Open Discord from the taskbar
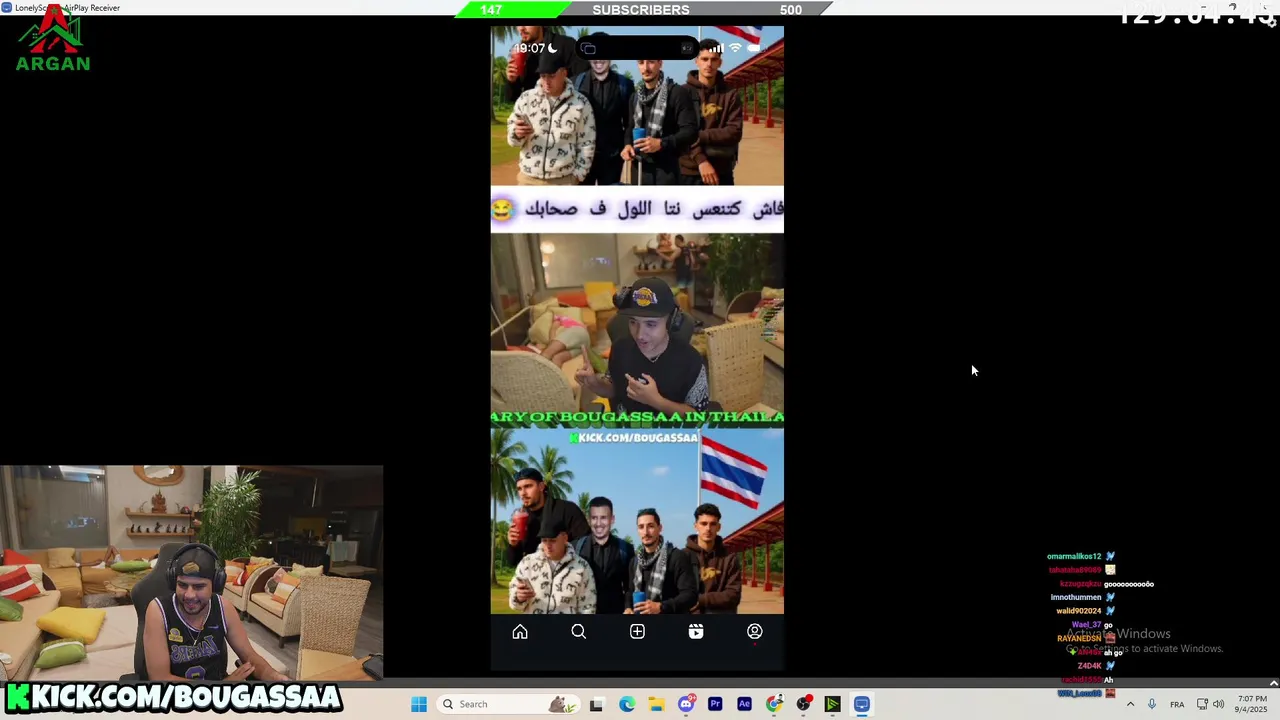This screenshot has height=720, width=1280. pos(686,704)
